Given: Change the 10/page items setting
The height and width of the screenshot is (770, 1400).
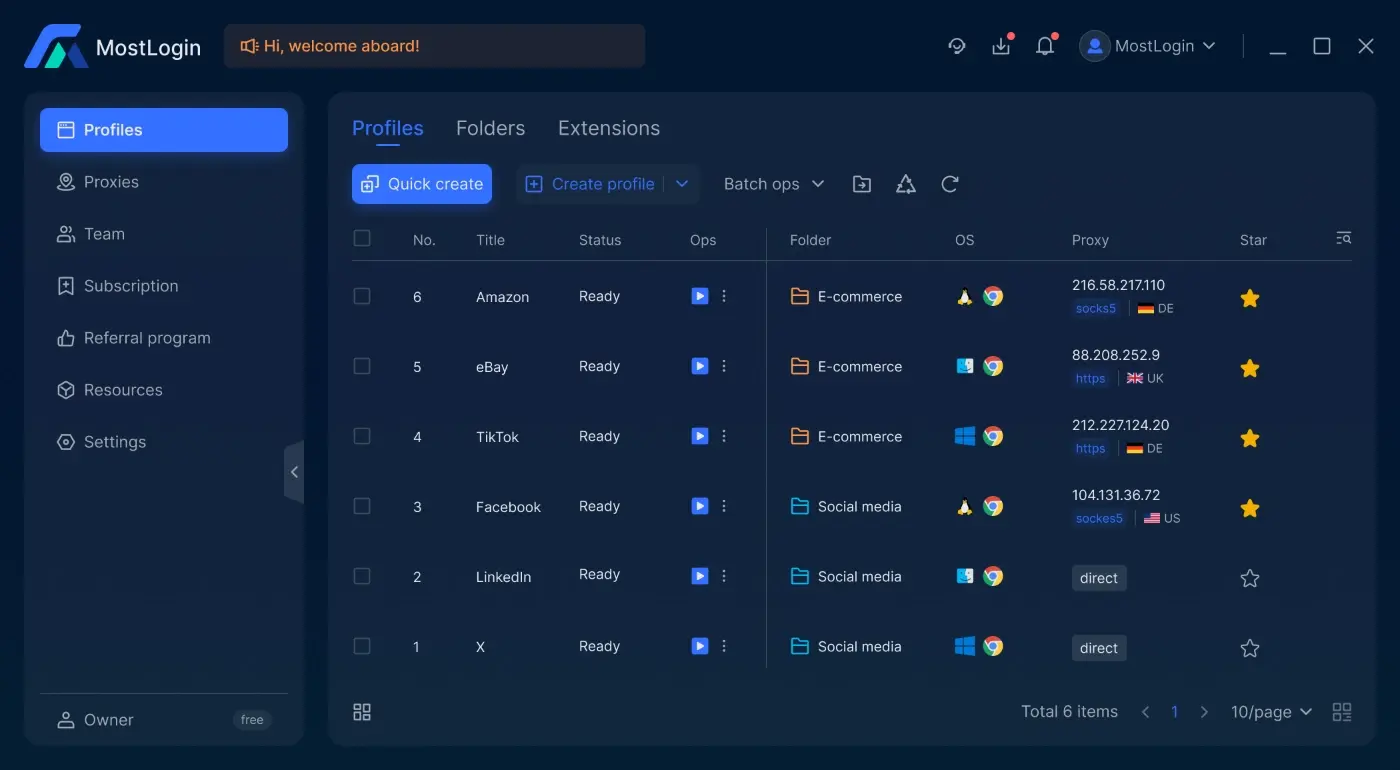Looking at the screenshot, I should click(x=1271, y=712).
